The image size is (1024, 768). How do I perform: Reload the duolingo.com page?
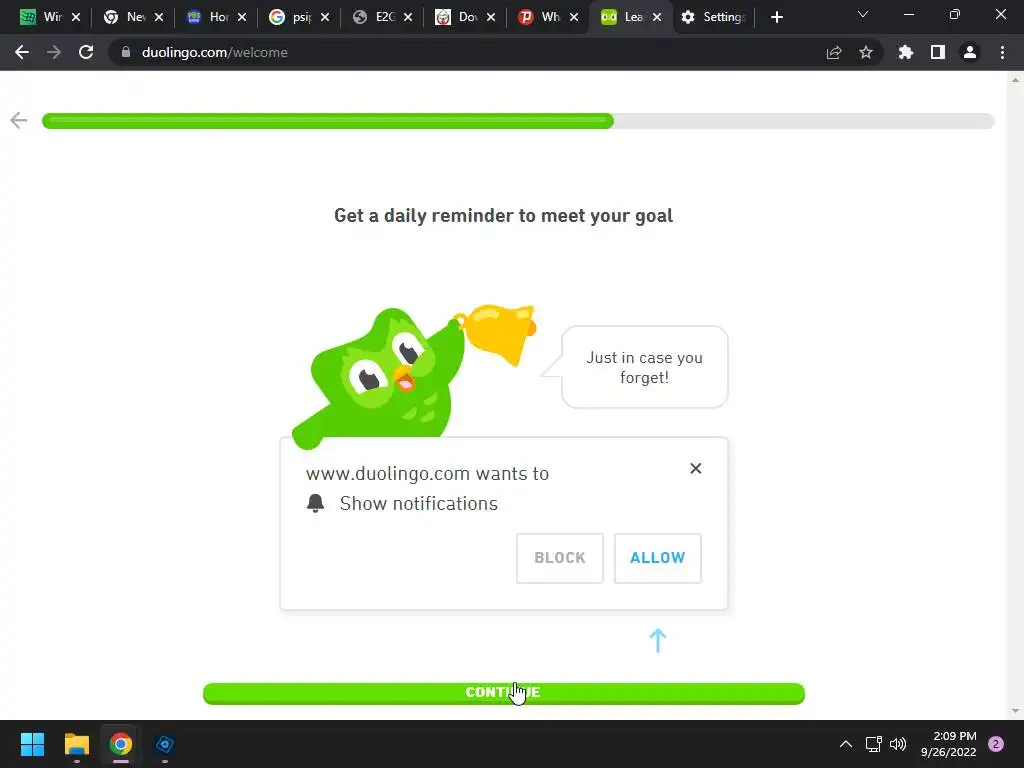(x=86, y=52)
